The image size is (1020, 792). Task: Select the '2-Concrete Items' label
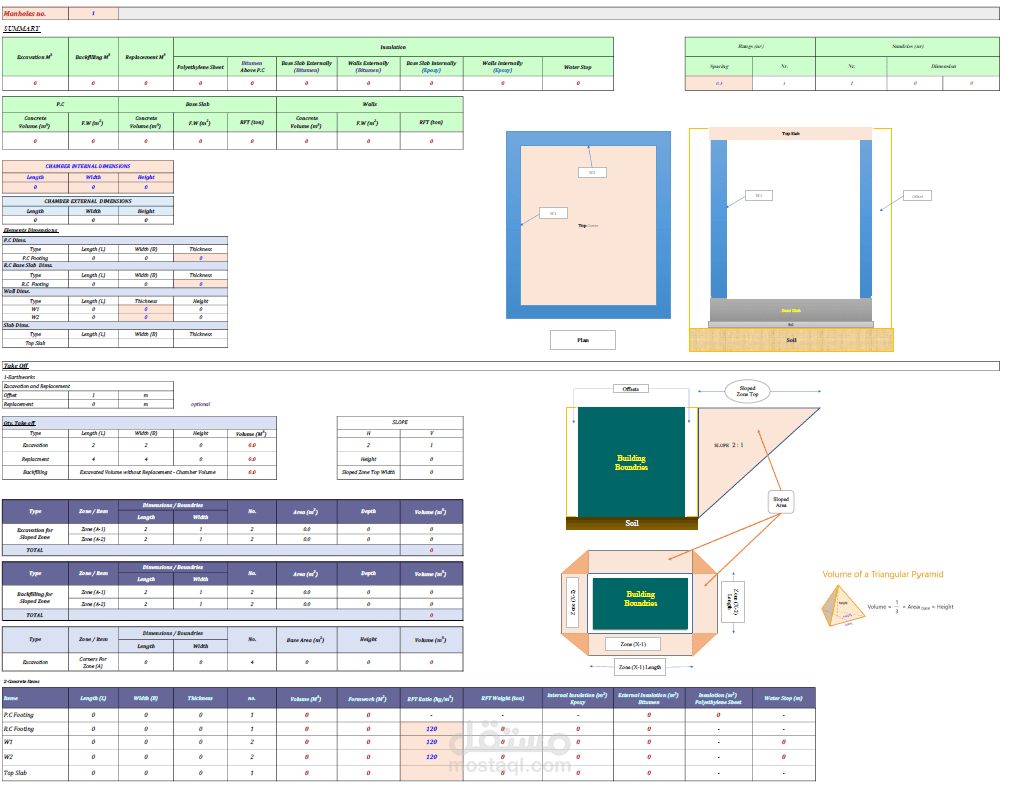tap(21, 681)
